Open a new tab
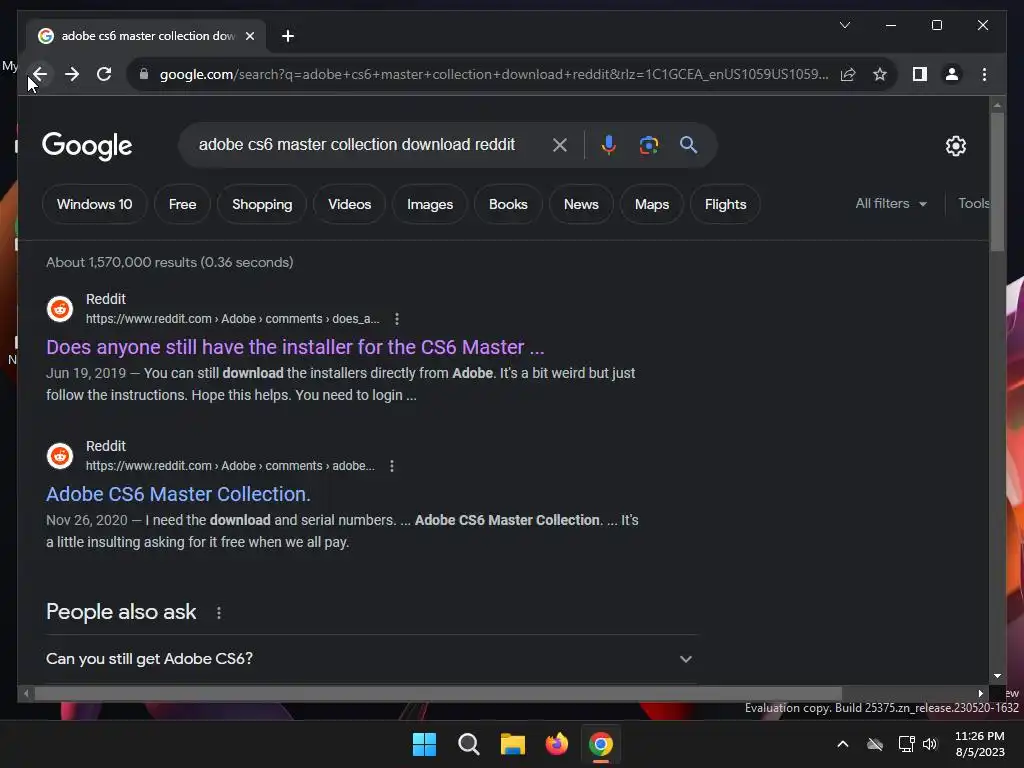 click(288, 36)
